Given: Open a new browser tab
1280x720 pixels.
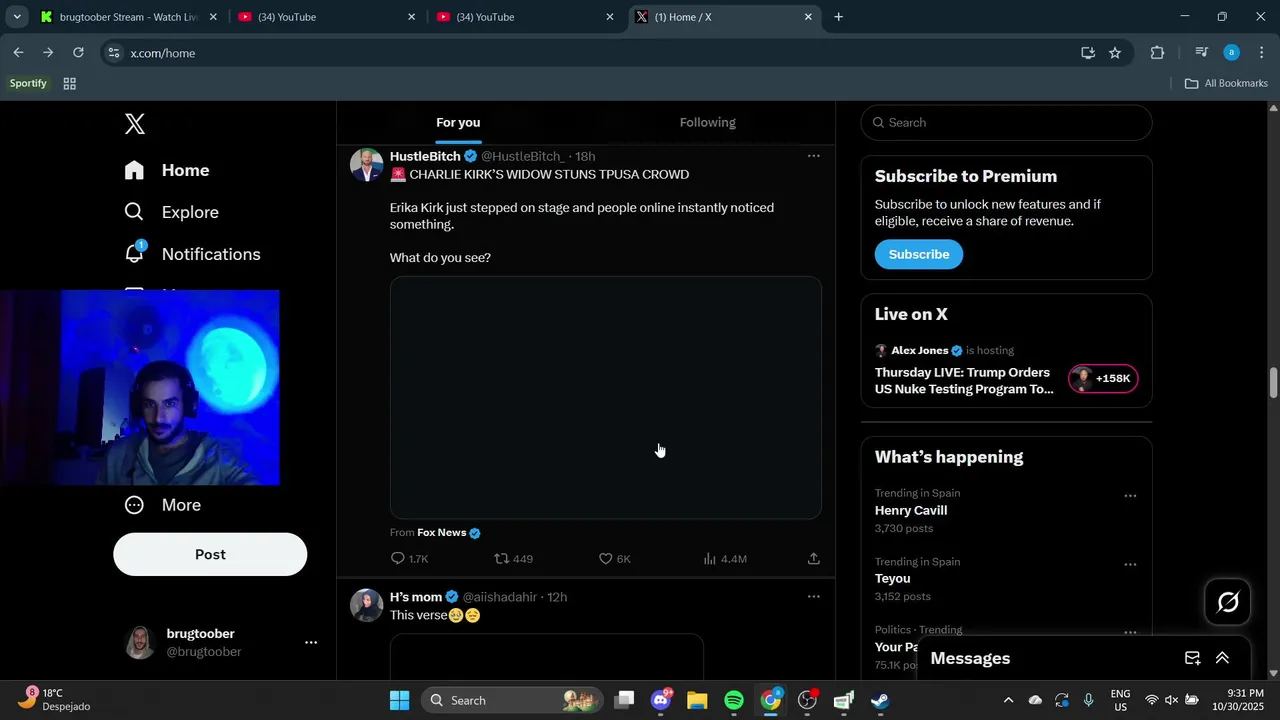Looking at the screenshot, I should point(838,17).
